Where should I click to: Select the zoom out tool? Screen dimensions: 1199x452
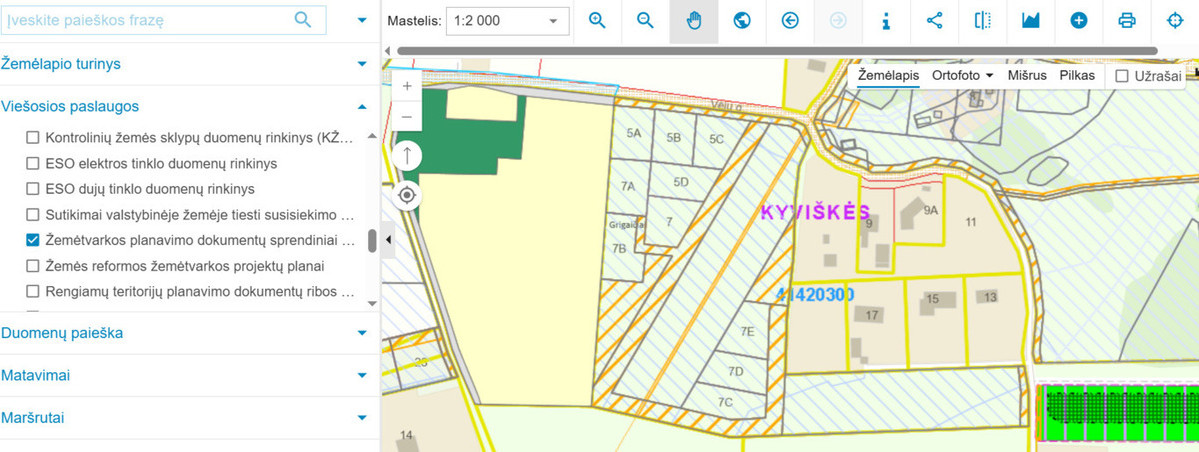[645, 21]
